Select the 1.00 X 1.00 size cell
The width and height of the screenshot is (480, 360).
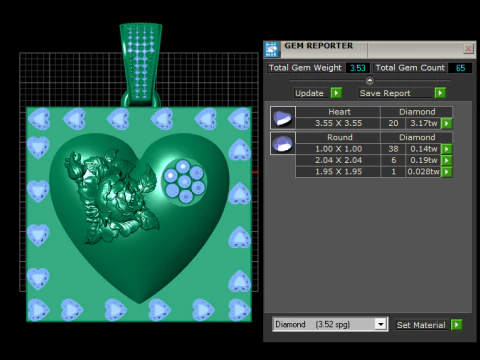[338, 149]
